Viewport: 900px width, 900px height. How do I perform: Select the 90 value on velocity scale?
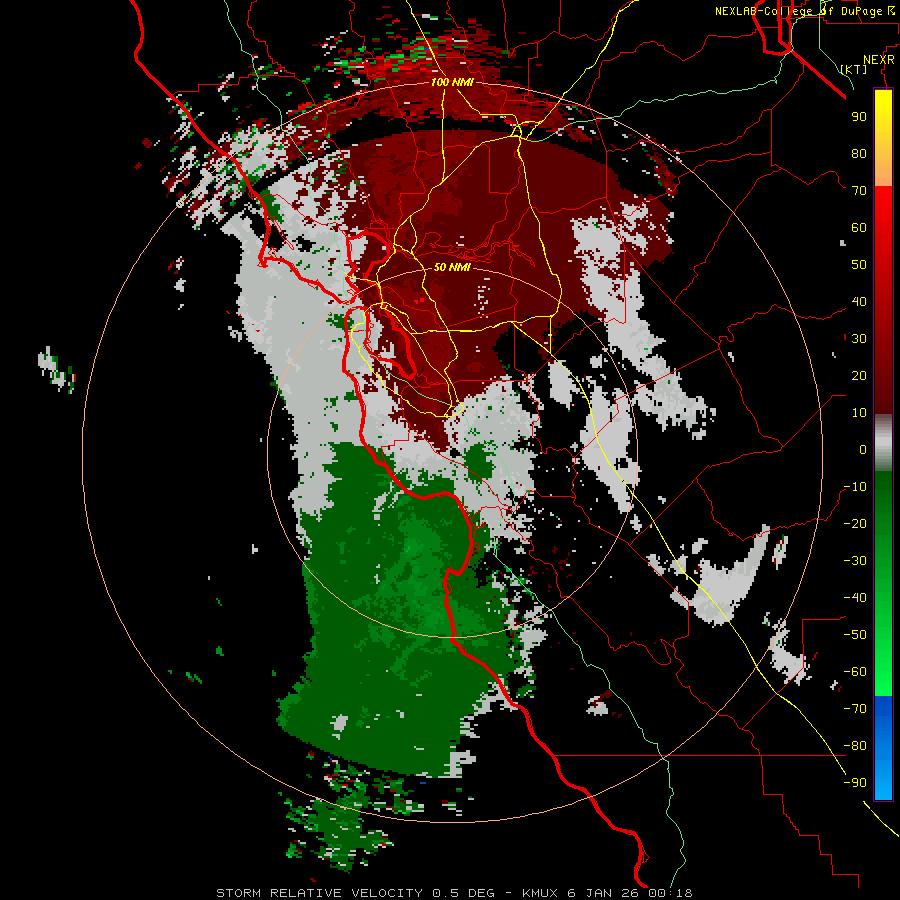tap(859, 117)
